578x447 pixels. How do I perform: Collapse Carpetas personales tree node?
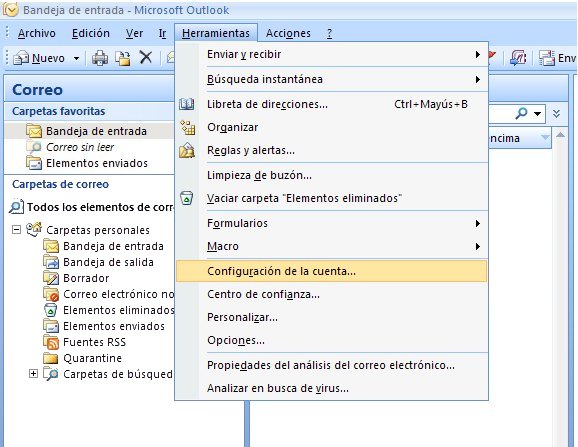tap(16, 230)
